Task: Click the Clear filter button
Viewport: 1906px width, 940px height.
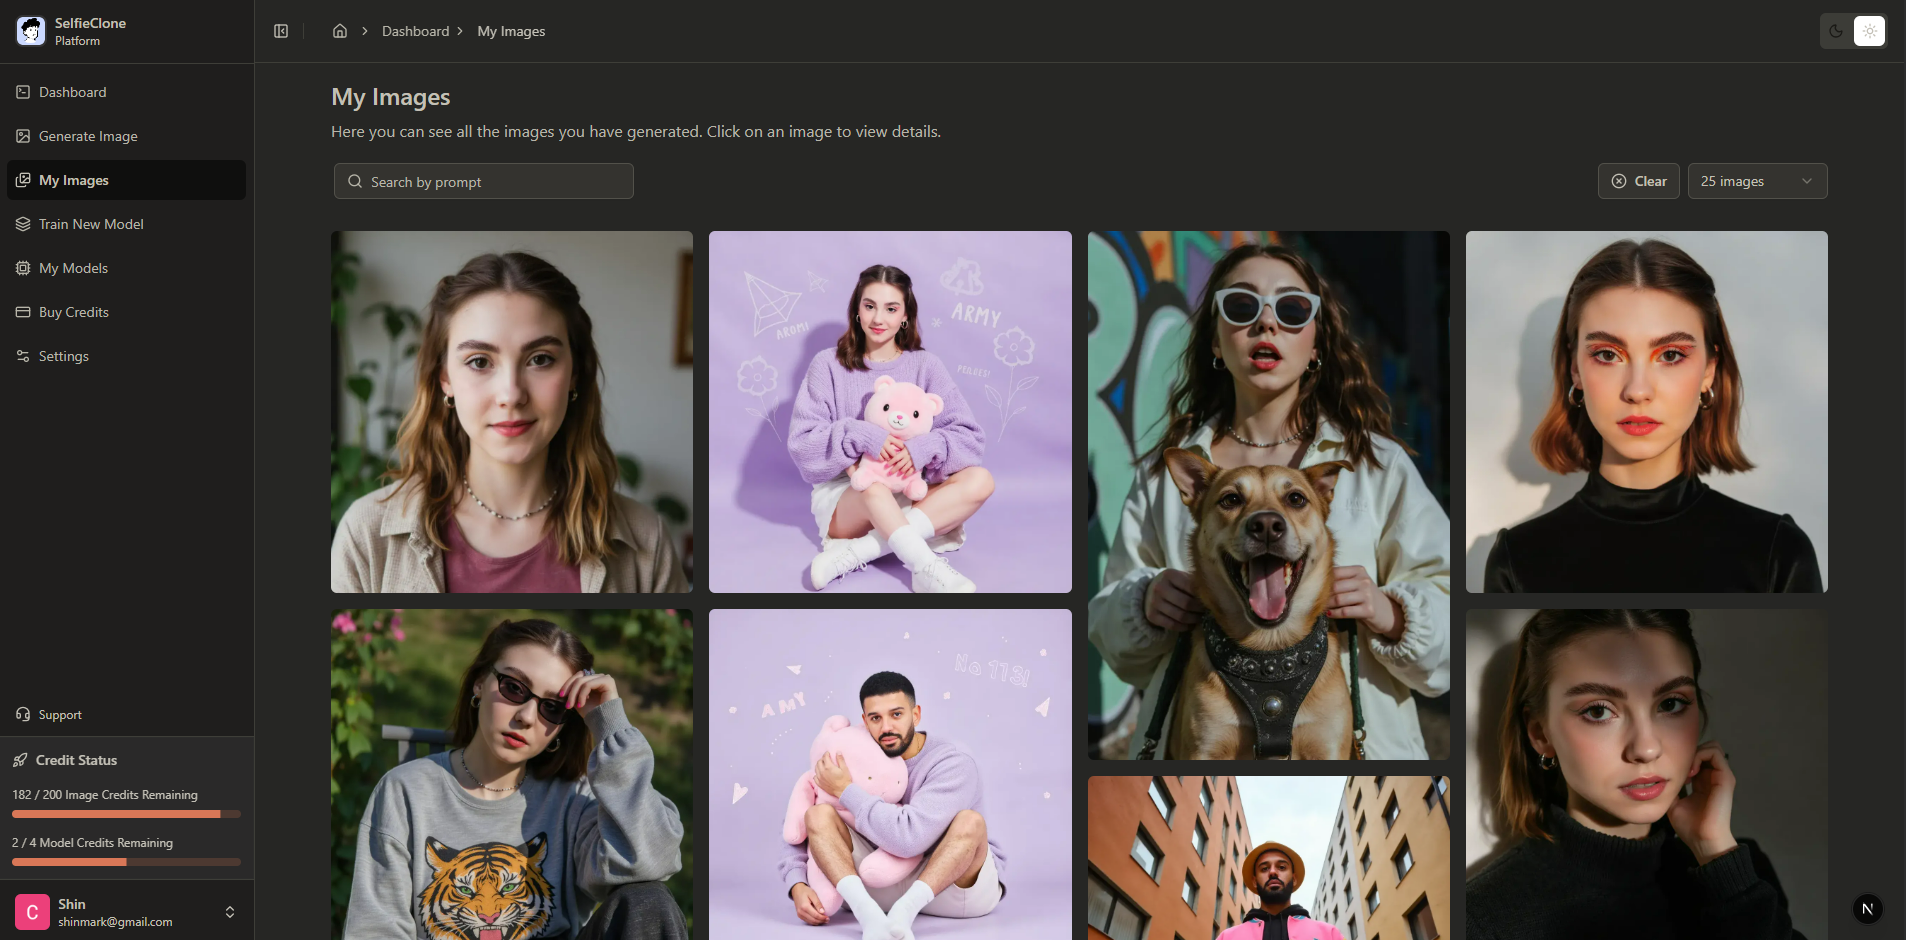Action: 1638,181
